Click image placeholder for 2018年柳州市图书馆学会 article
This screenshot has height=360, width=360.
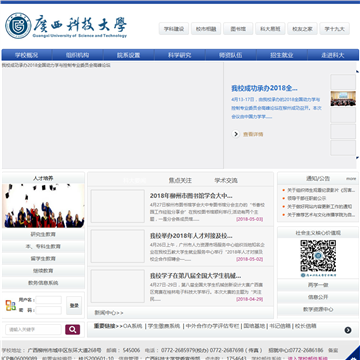pos(118,206)
